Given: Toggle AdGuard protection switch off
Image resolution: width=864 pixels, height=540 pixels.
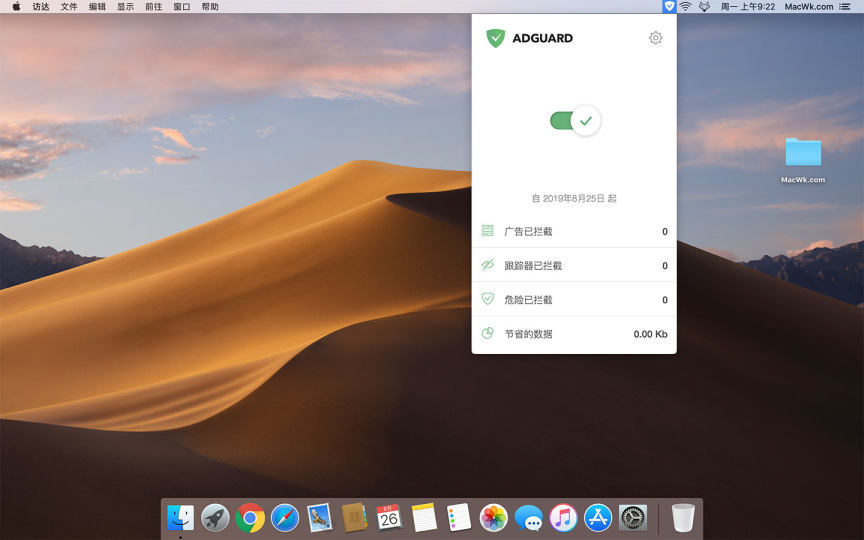Looking at the screenshot, I should coord(575,121).
